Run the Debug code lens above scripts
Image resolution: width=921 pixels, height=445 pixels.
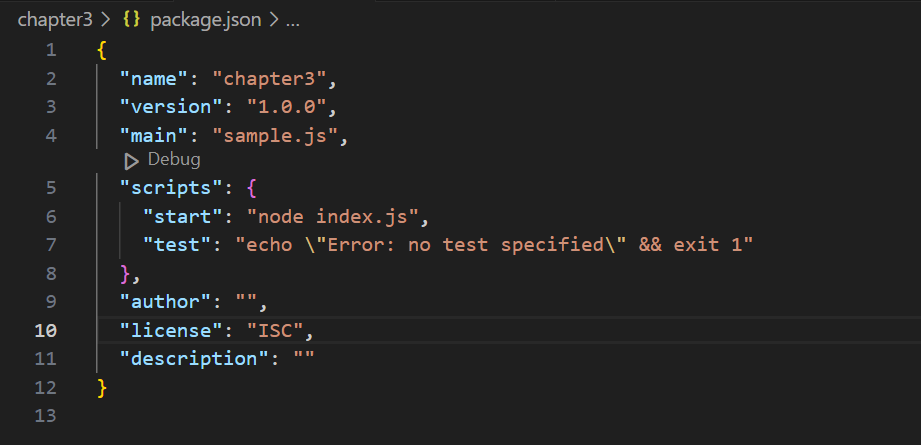pos(174,159)
